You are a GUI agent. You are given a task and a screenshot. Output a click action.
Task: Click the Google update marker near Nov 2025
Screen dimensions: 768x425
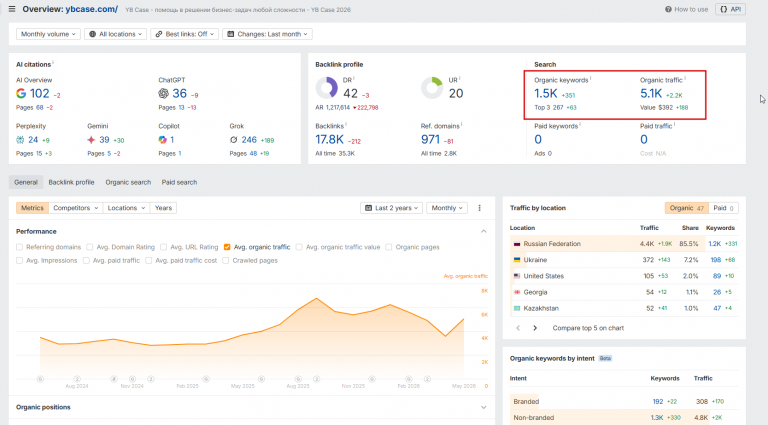click(372, 379)
